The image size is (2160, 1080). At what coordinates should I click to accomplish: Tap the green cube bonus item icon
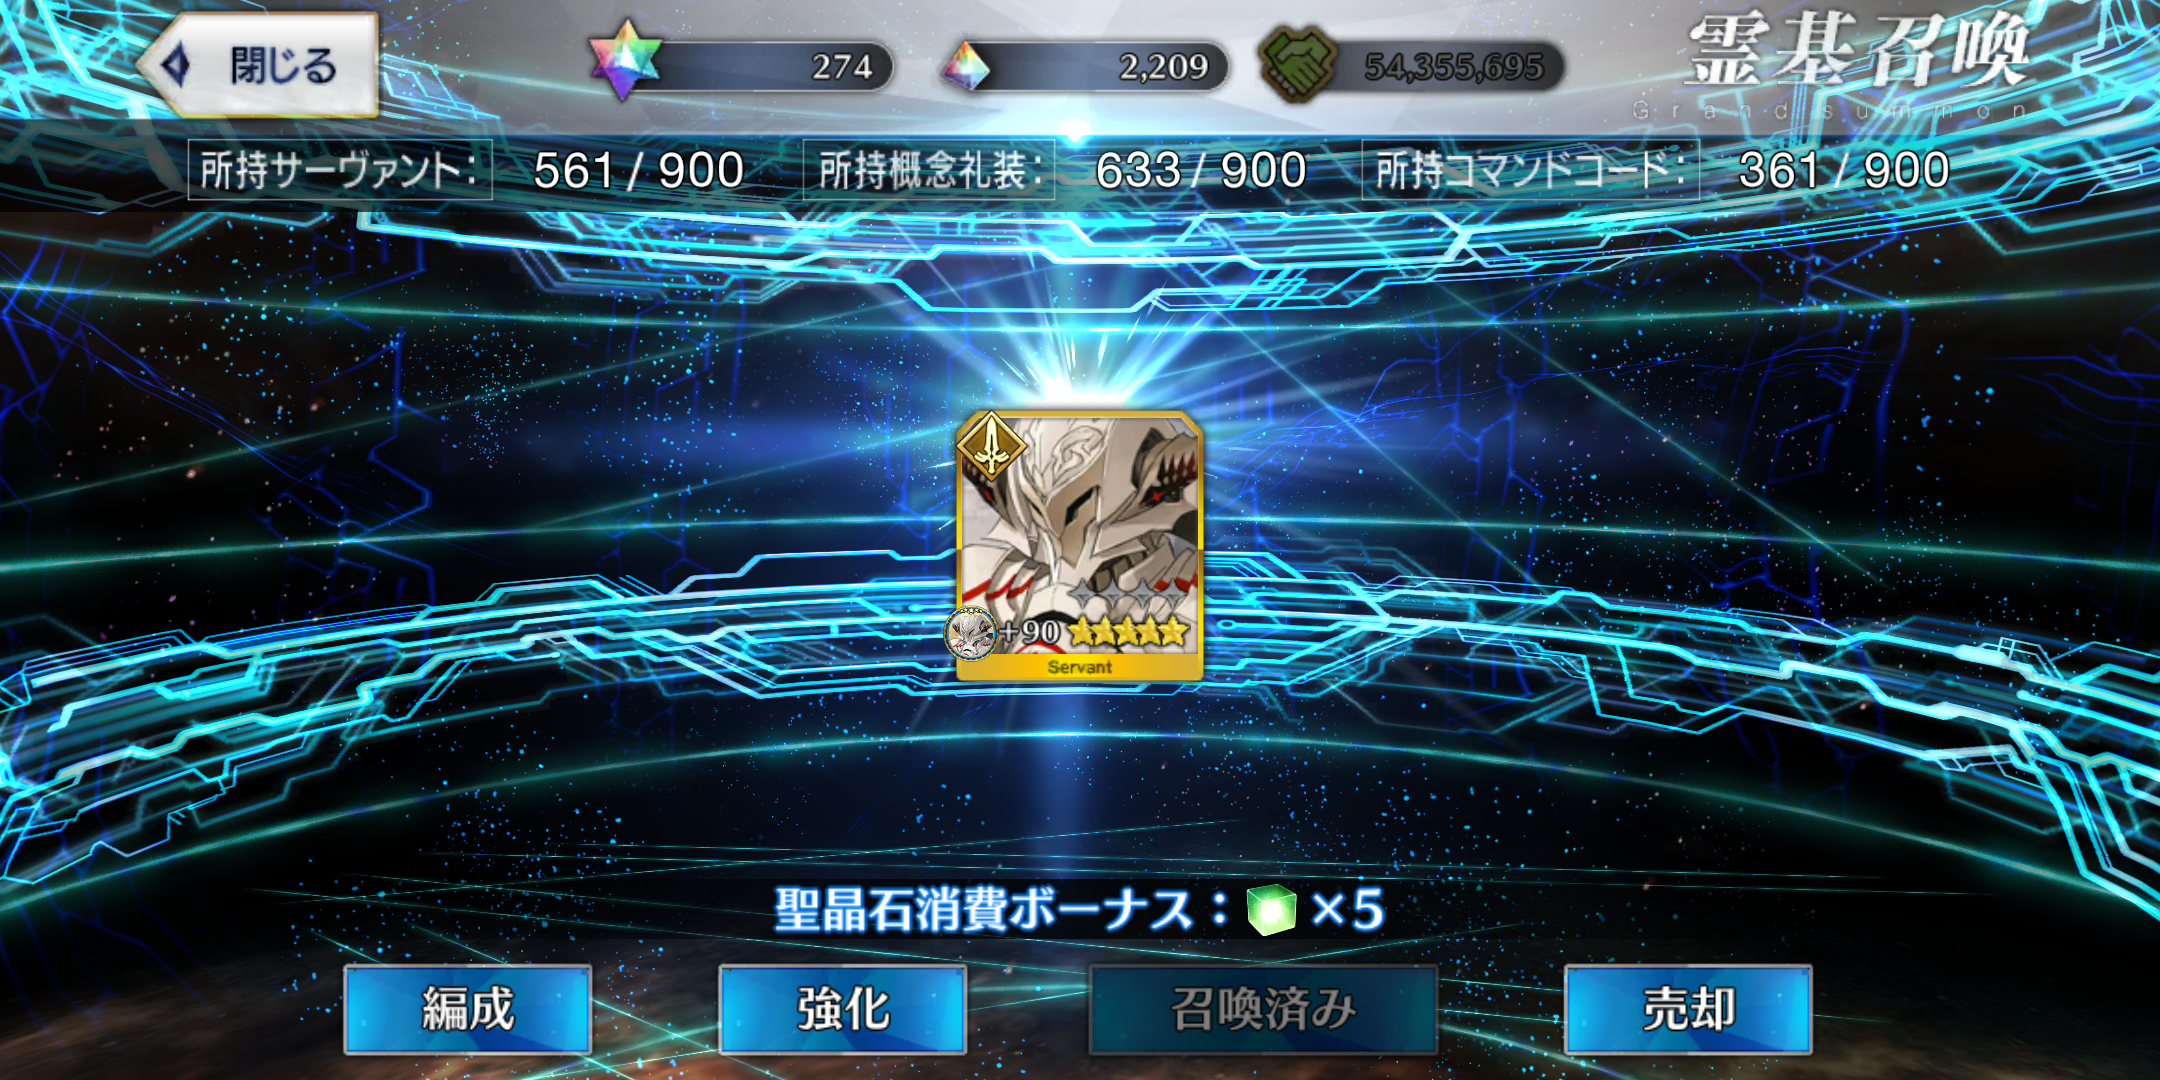click(x=1271, y=909)
